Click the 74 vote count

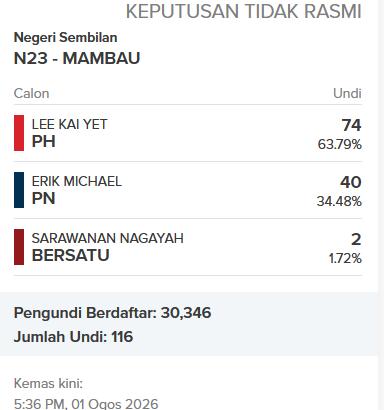pyautogui.click(x=351, y=125)
